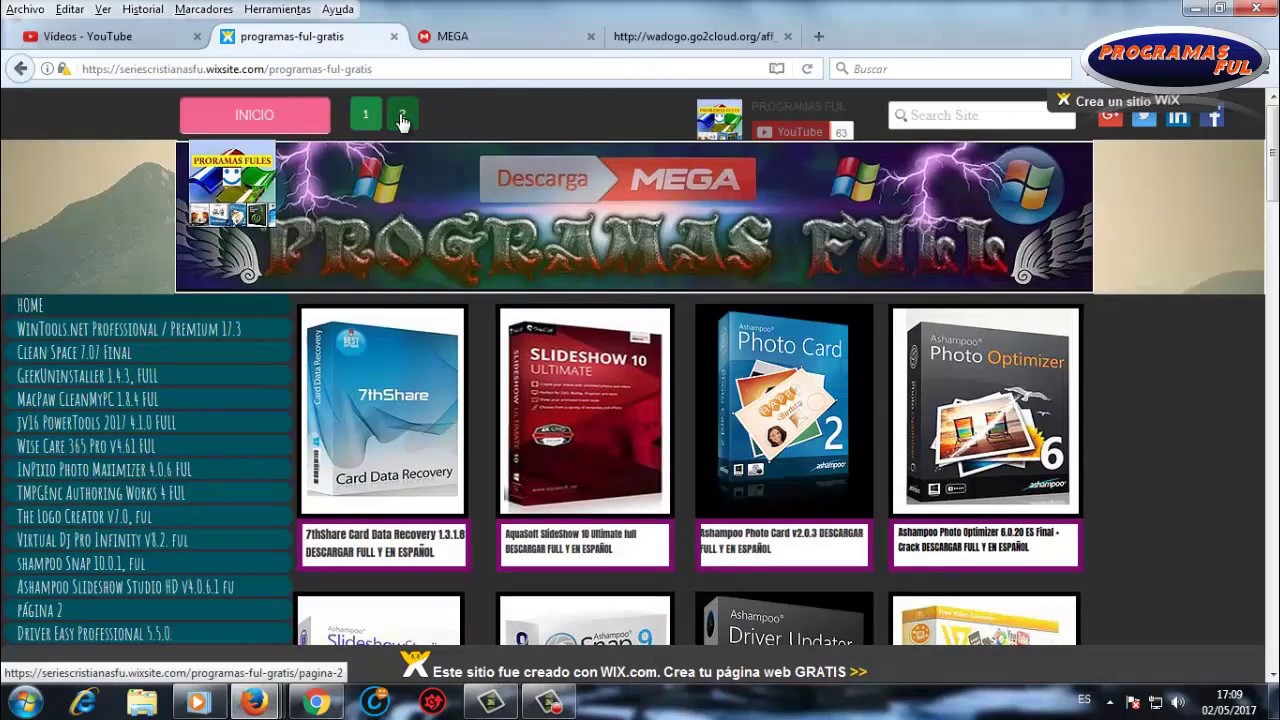This screenshot has width=1280, height=720.
Task: Open the 7thShare Card Data Recovery thumbnail
Action: click(382, 411)
